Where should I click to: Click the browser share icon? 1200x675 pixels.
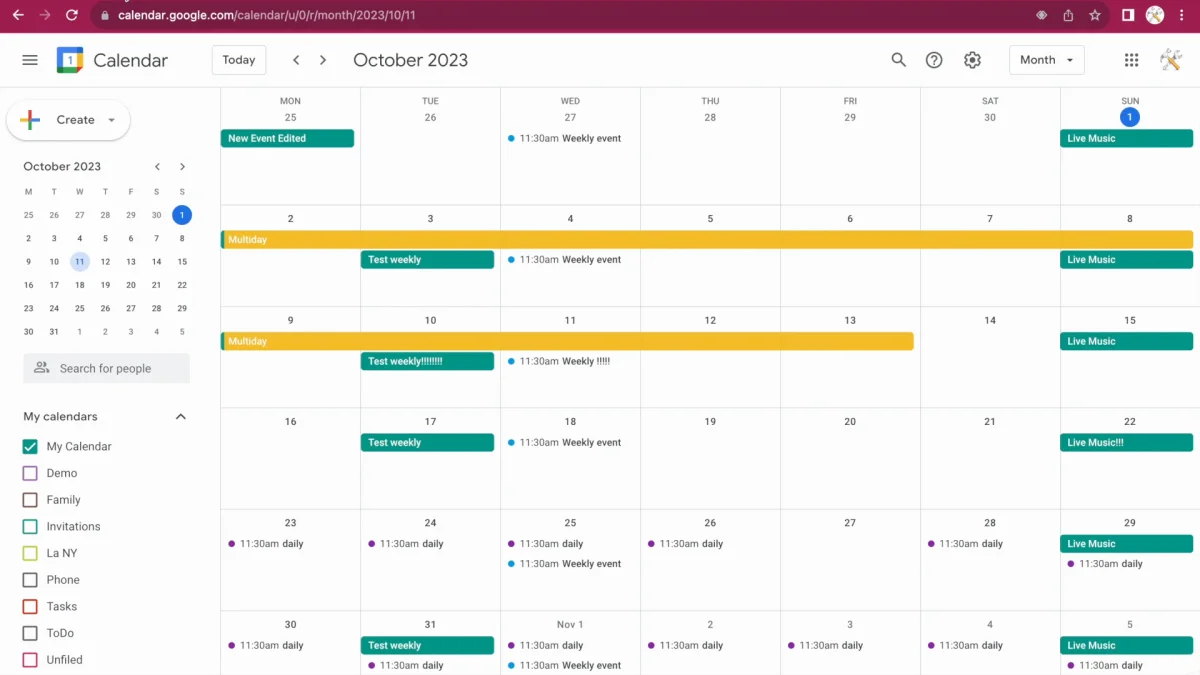tap(1068, 15)
